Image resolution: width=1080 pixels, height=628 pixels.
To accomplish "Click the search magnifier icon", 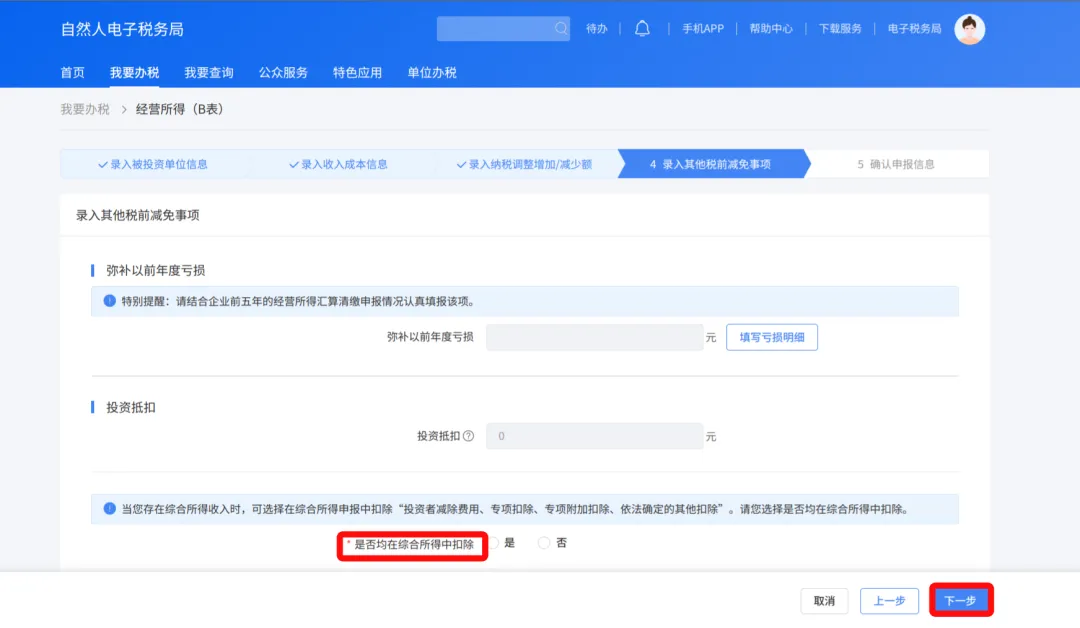I will (x=560, y=28).
